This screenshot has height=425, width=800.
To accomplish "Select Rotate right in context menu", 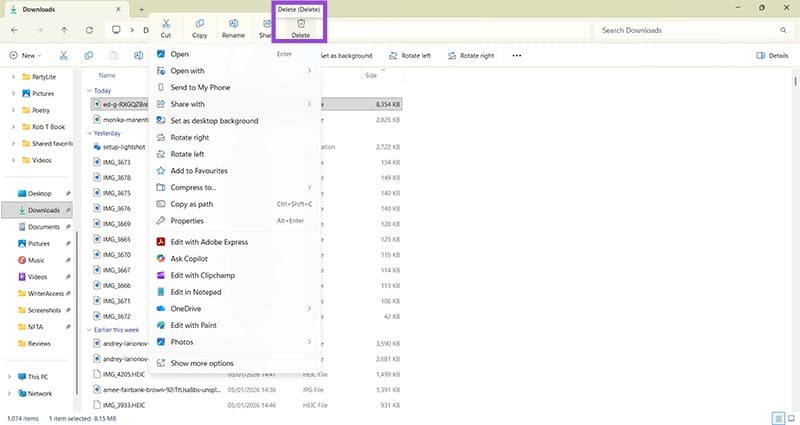I will [235, 137].
